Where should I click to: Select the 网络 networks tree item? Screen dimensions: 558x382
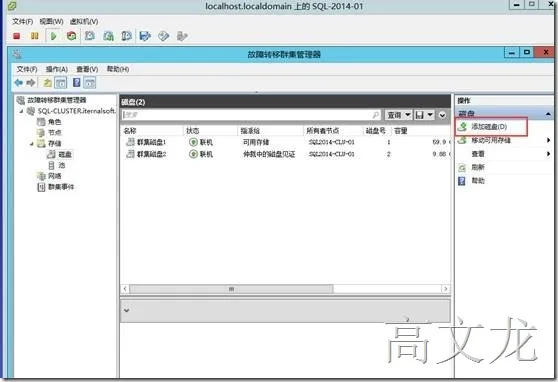click(54, 176)
